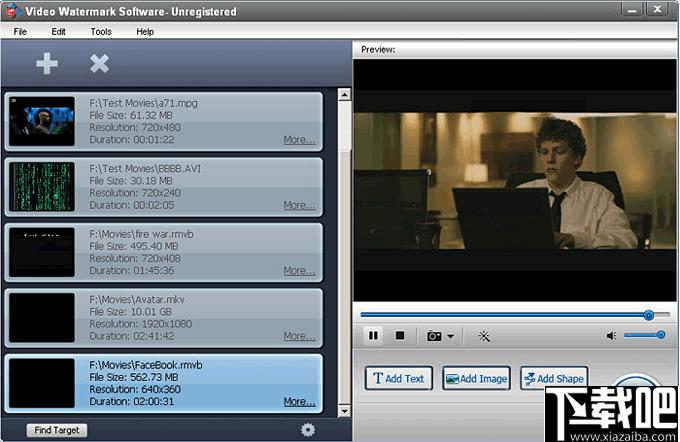Click the text F:\Test Movies\BBBB.AVI
The image size is (680, 442).
pyautogui.click(x=145, y=169)
